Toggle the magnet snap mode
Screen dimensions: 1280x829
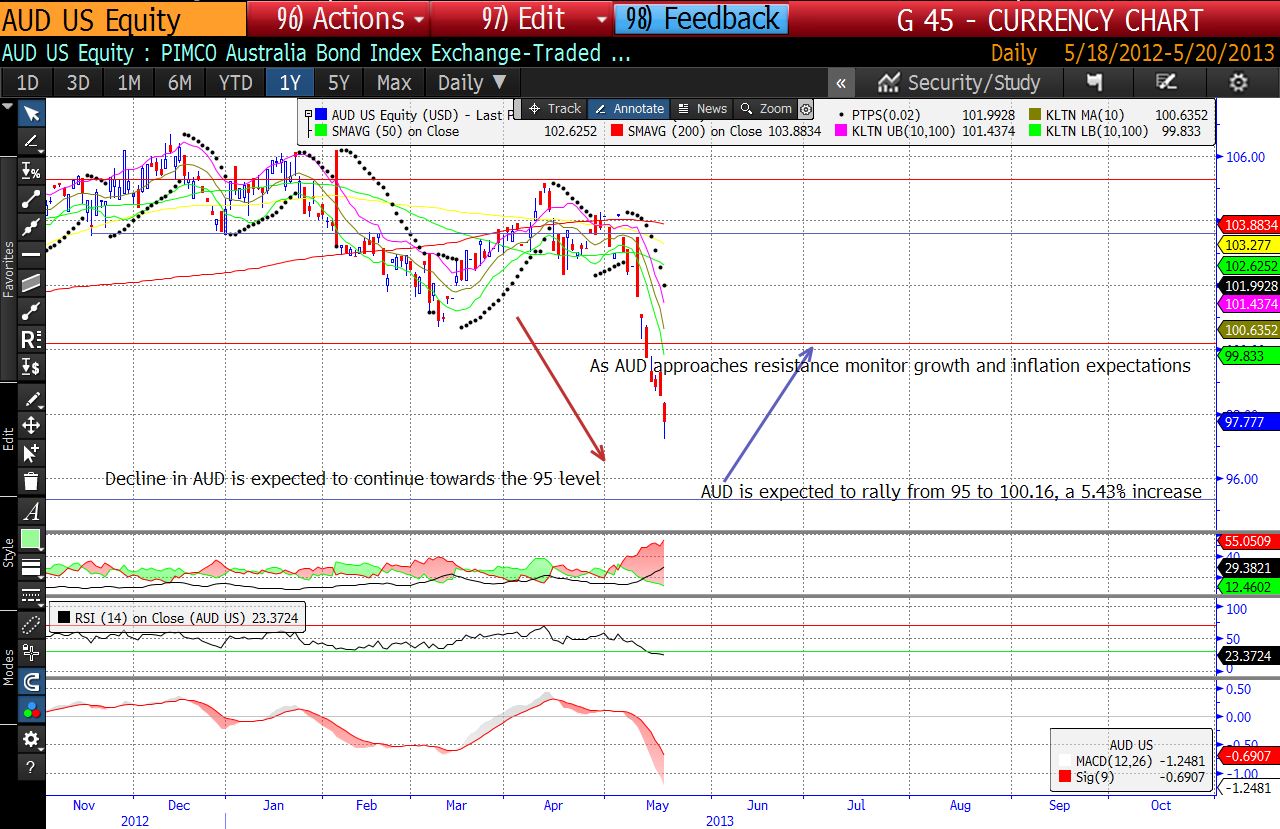pyautogui.click(x=31, y=682)
